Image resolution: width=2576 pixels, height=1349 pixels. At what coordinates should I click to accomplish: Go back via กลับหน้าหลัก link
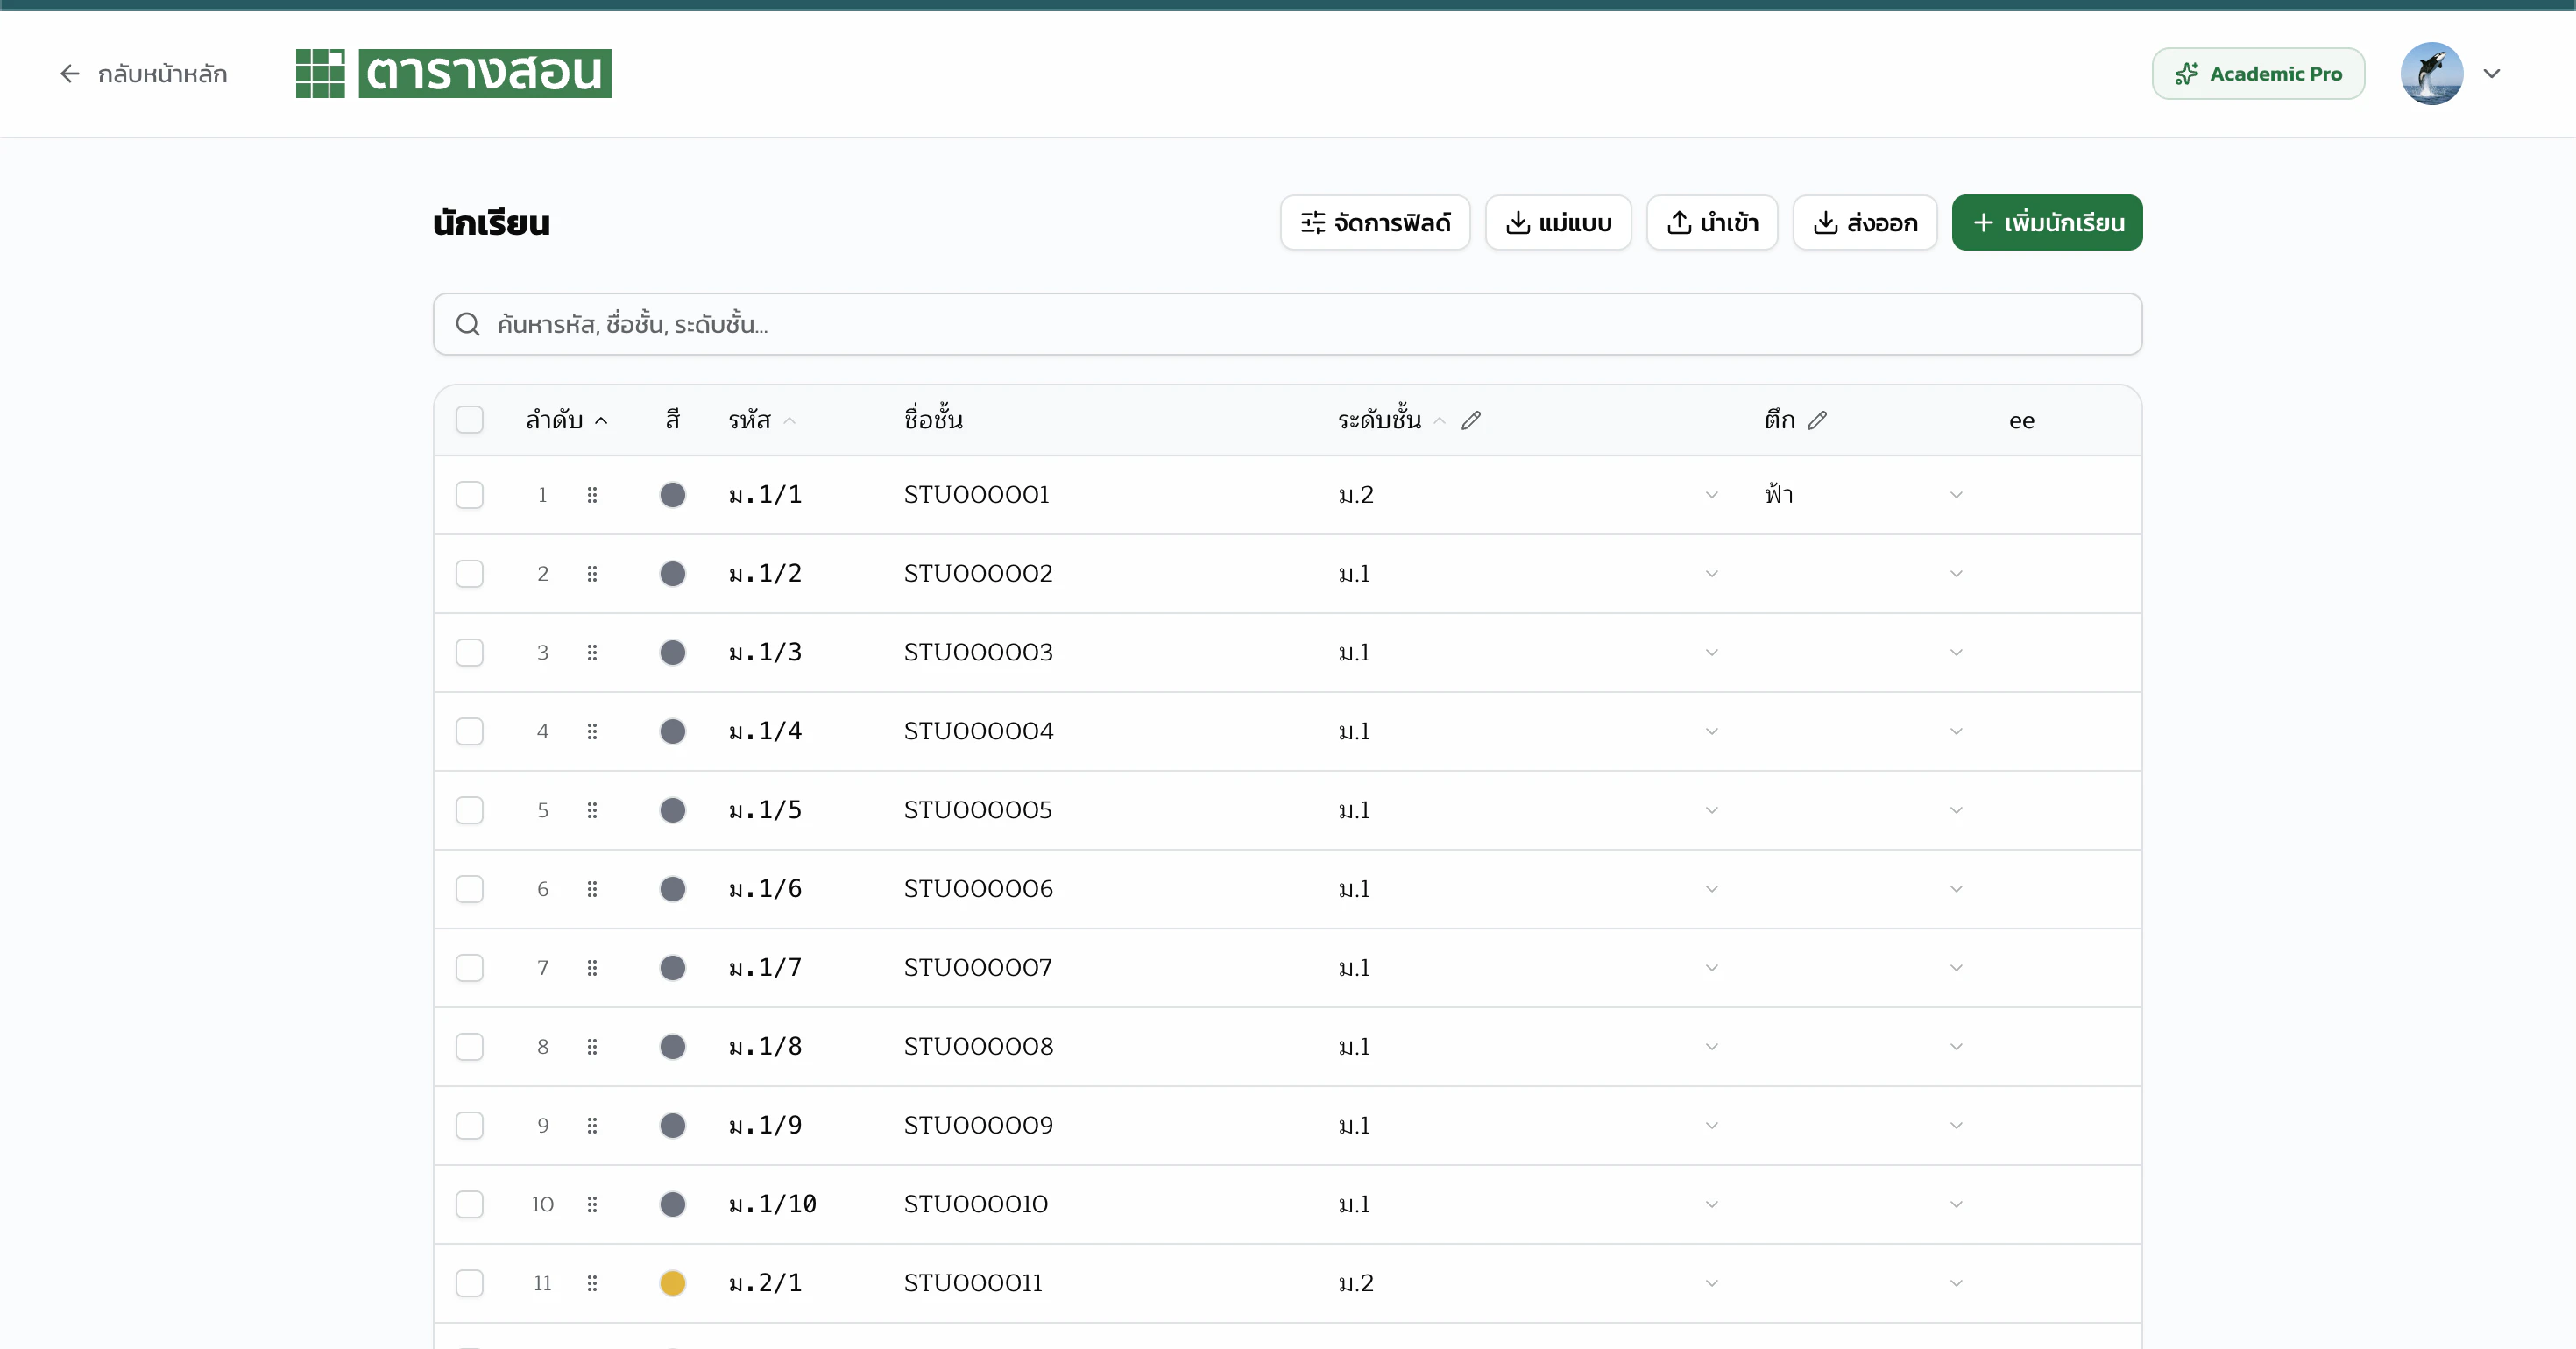[143, 74]
